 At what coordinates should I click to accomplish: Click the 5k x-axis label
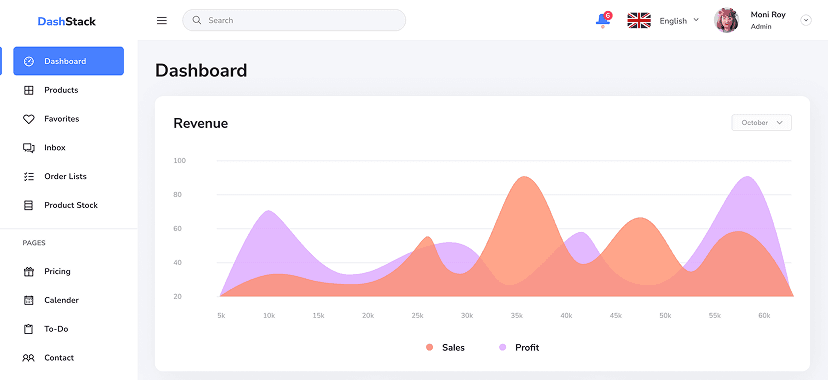[221, 316]
